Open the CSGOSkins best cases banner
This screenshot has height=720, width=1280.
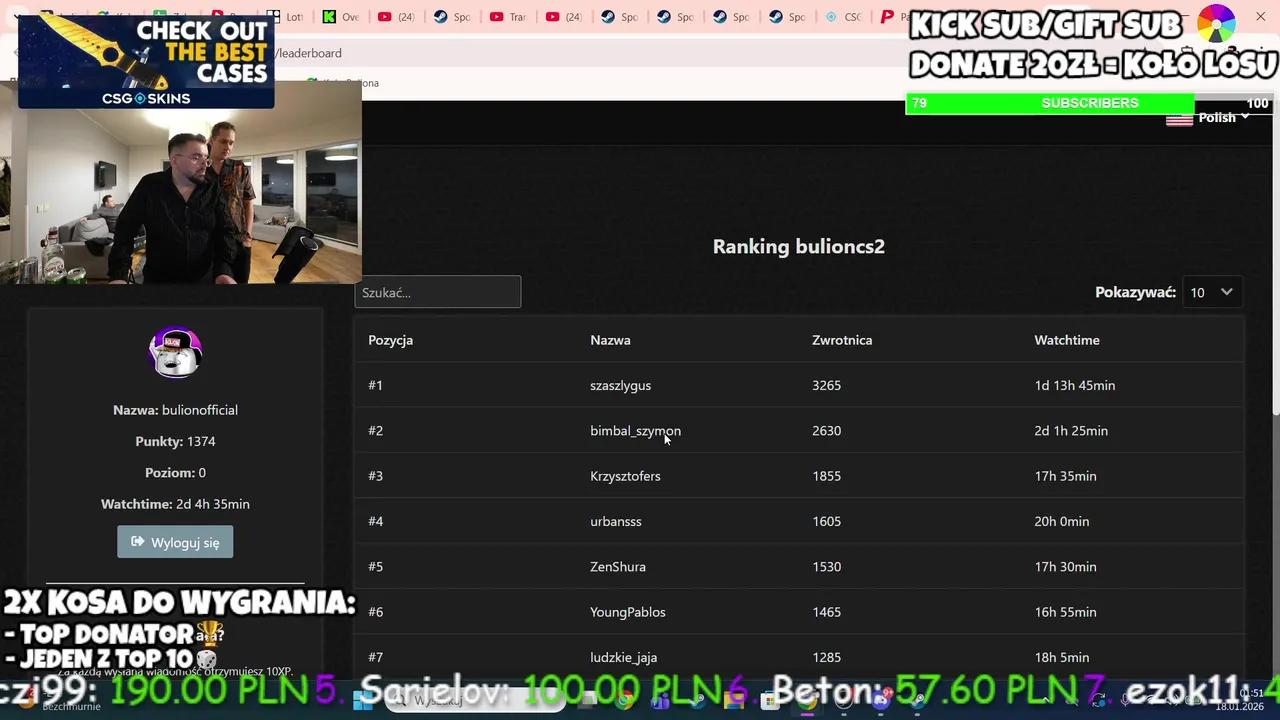[145, 60]
